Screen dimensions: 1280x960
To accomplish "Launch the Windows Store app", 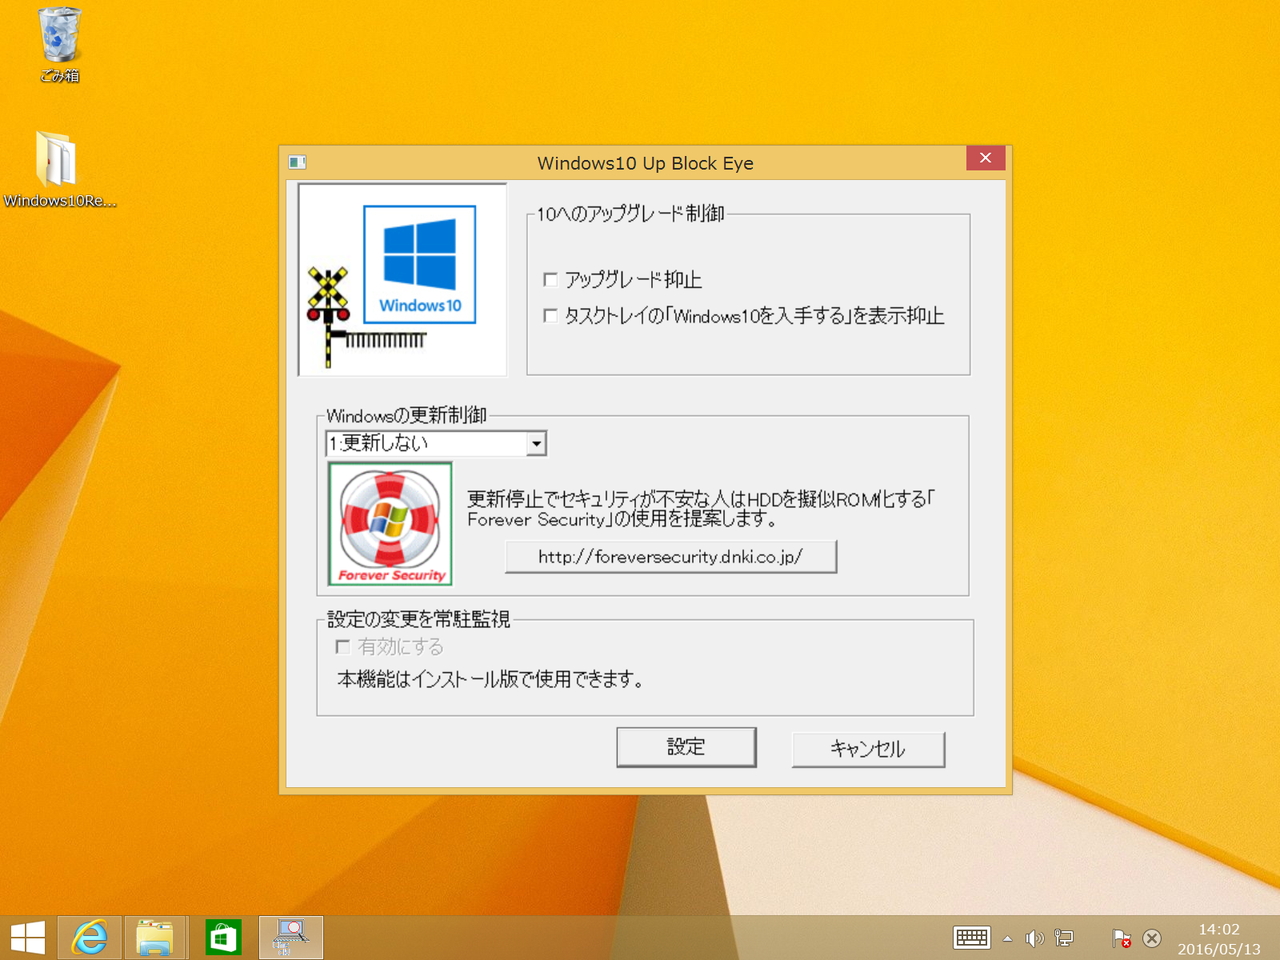I will click(x=222, y=937).
